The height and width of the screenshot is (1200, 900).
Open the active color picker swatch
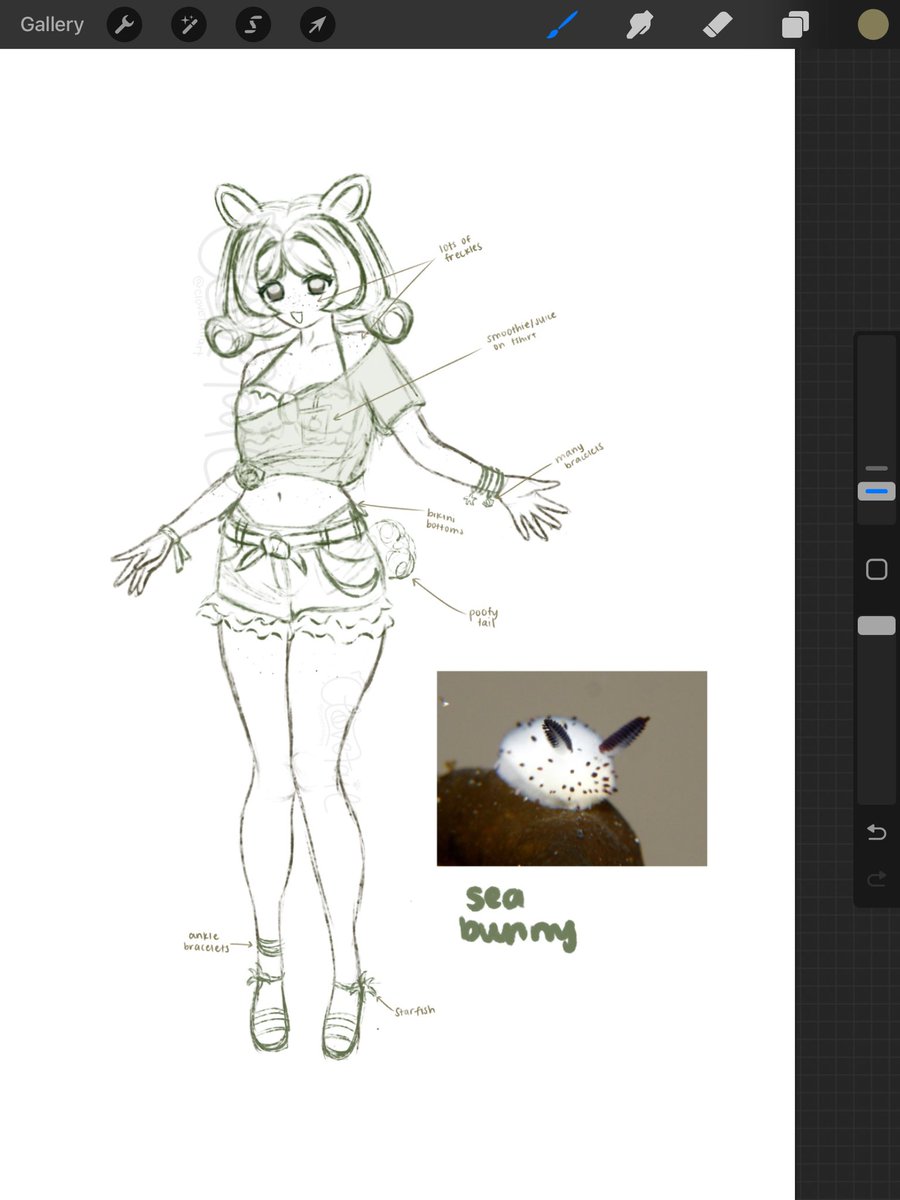point(873,24)
